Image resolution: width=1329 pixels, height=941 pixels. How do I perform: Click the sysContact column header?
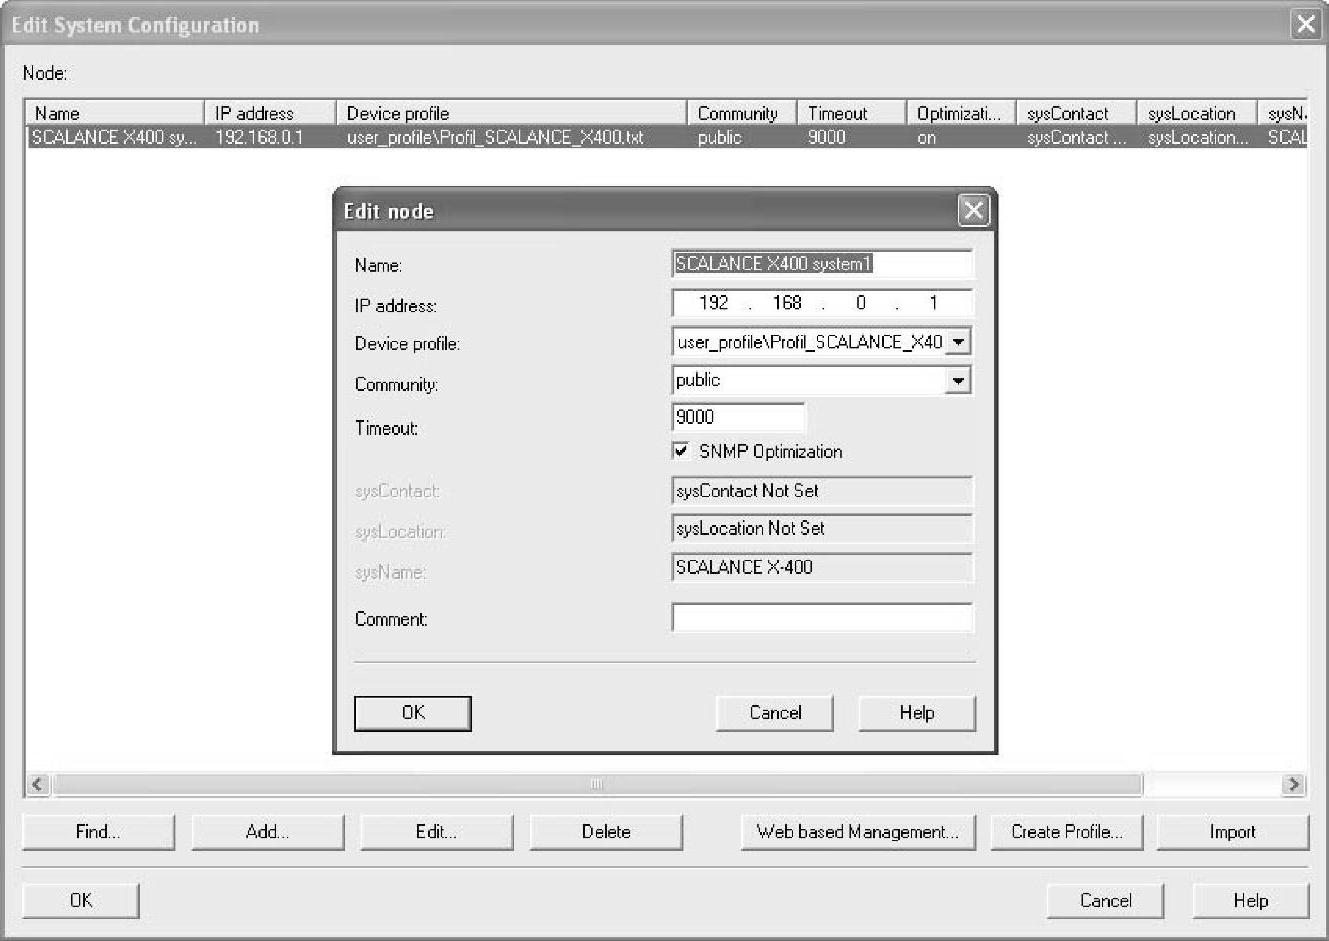1077,113
